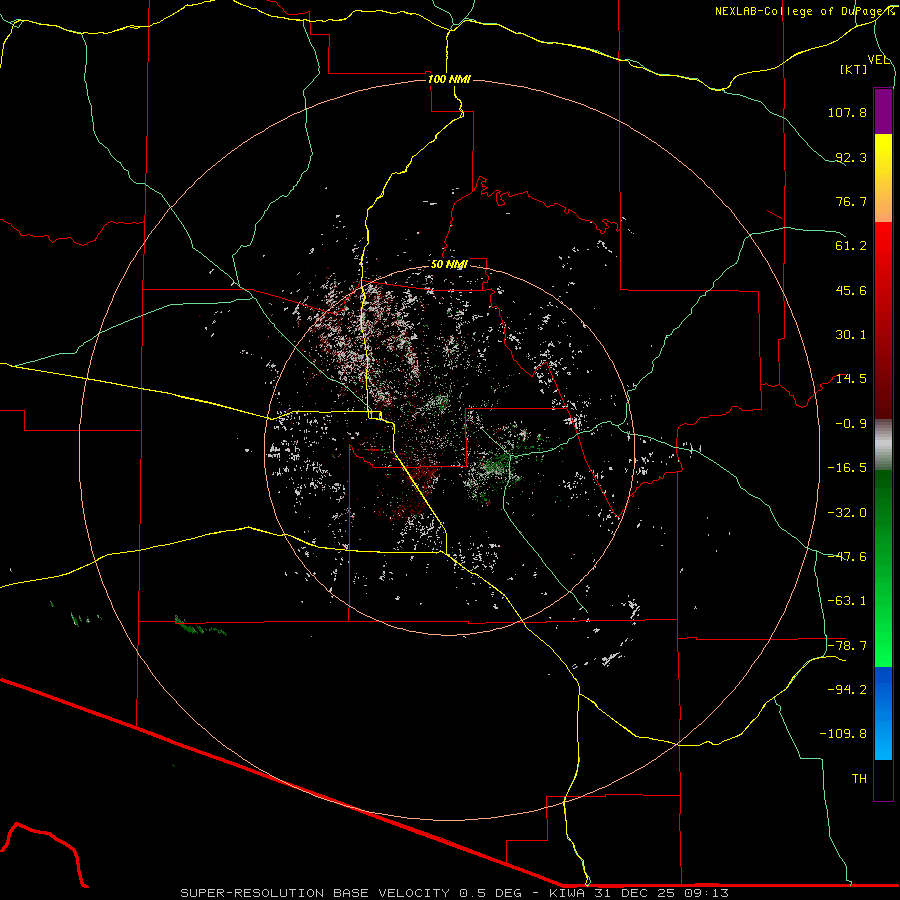Click the -78.7 legend value
This screenshot has height=900, width=900.
point(847,646)
